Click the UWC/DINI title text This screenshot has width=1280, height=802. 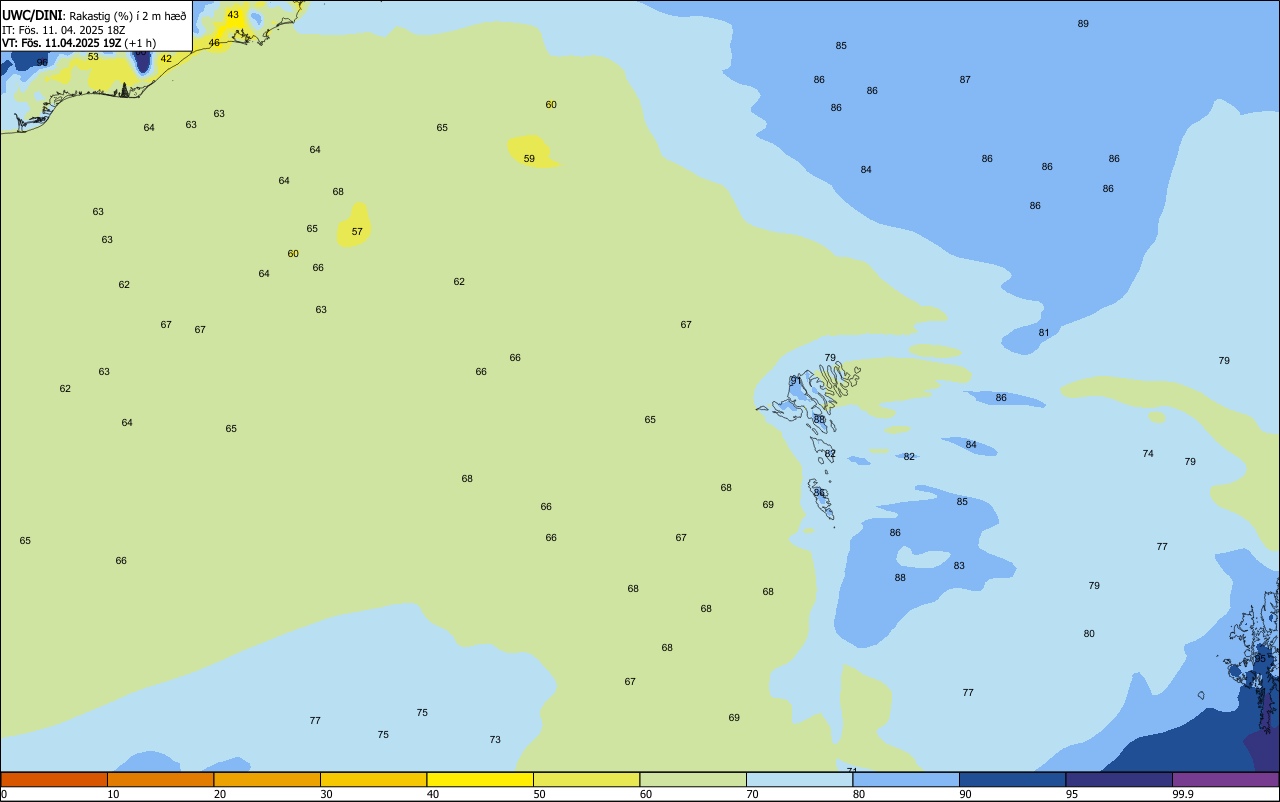(32, 16)
